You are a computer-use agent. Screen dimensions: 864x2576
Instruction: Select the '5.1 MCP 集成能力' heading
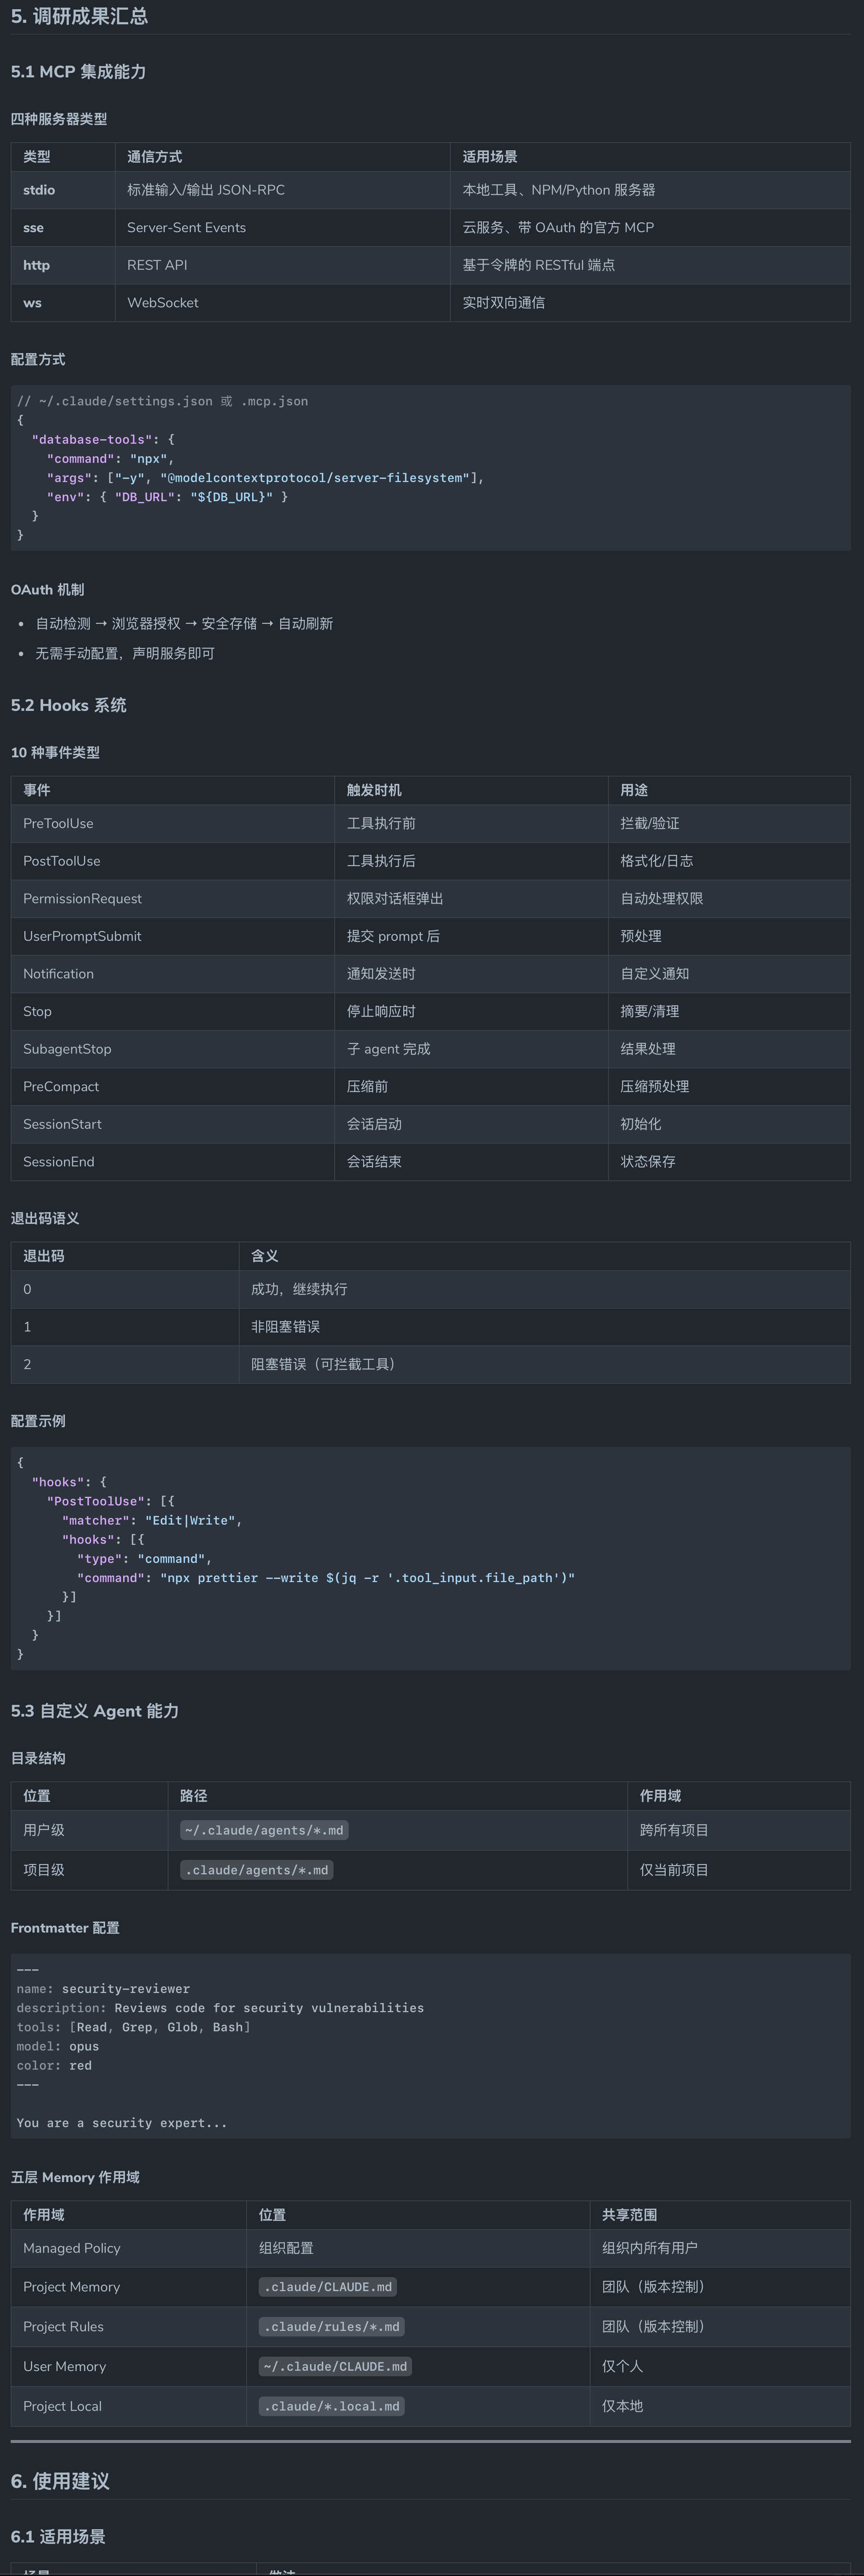78,72
